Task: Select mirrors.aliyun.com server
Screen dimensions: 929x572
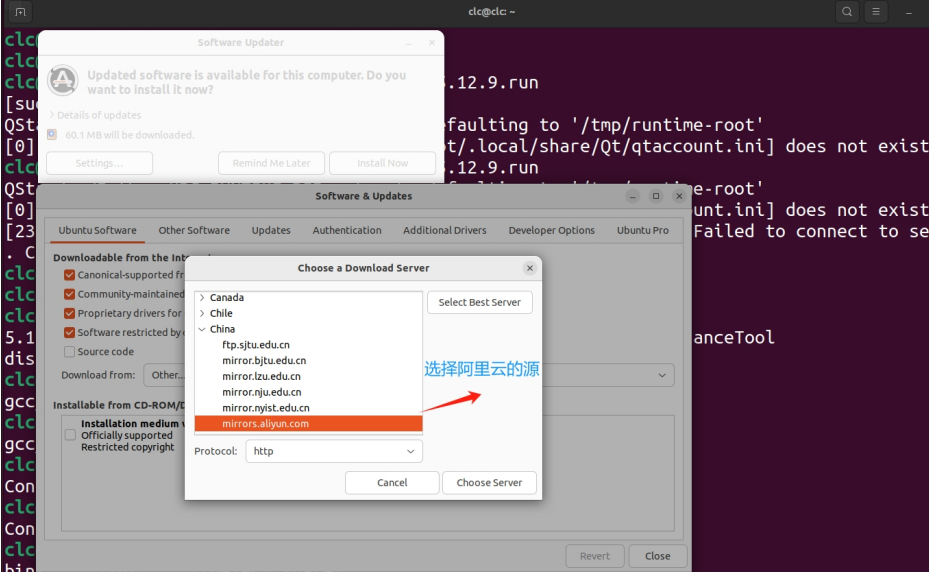Action: pos(309,423)
